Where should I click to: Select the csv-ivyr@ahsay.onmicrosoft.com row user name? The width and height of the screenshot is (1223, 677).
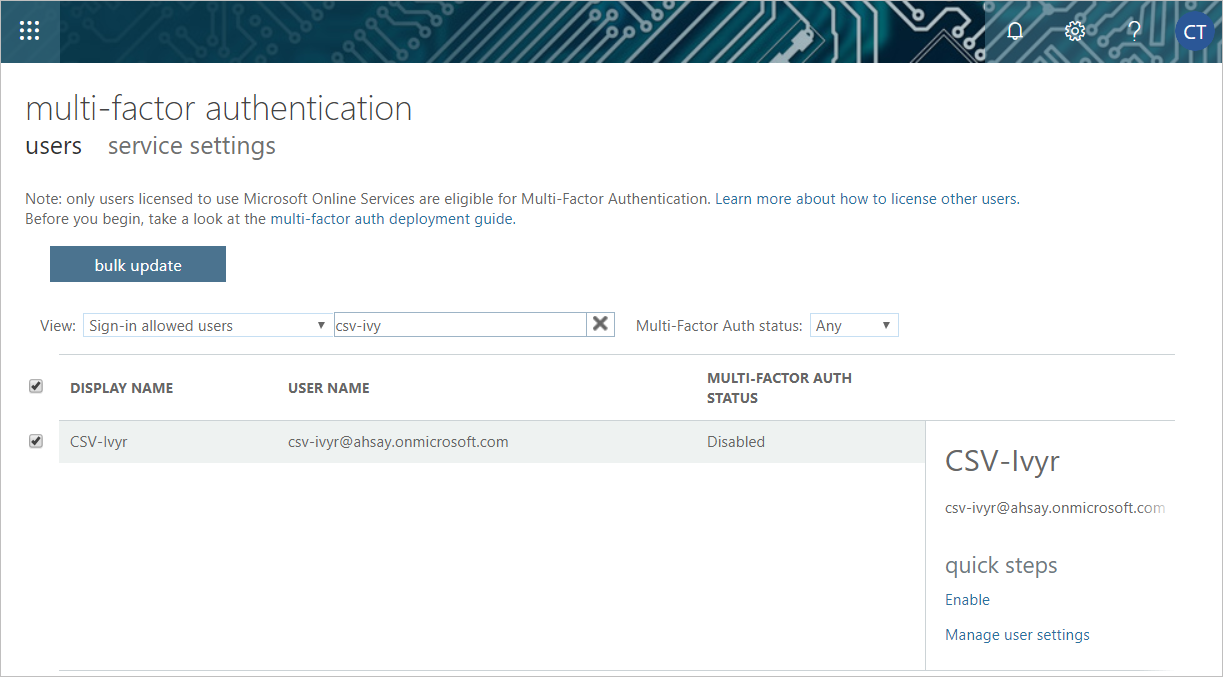(398, 442)
